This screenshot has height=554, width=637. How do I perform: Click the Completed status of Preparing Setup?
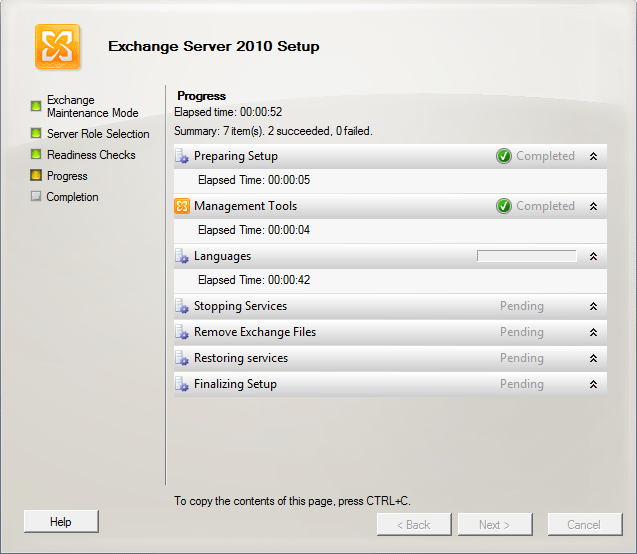coord(545,156)
